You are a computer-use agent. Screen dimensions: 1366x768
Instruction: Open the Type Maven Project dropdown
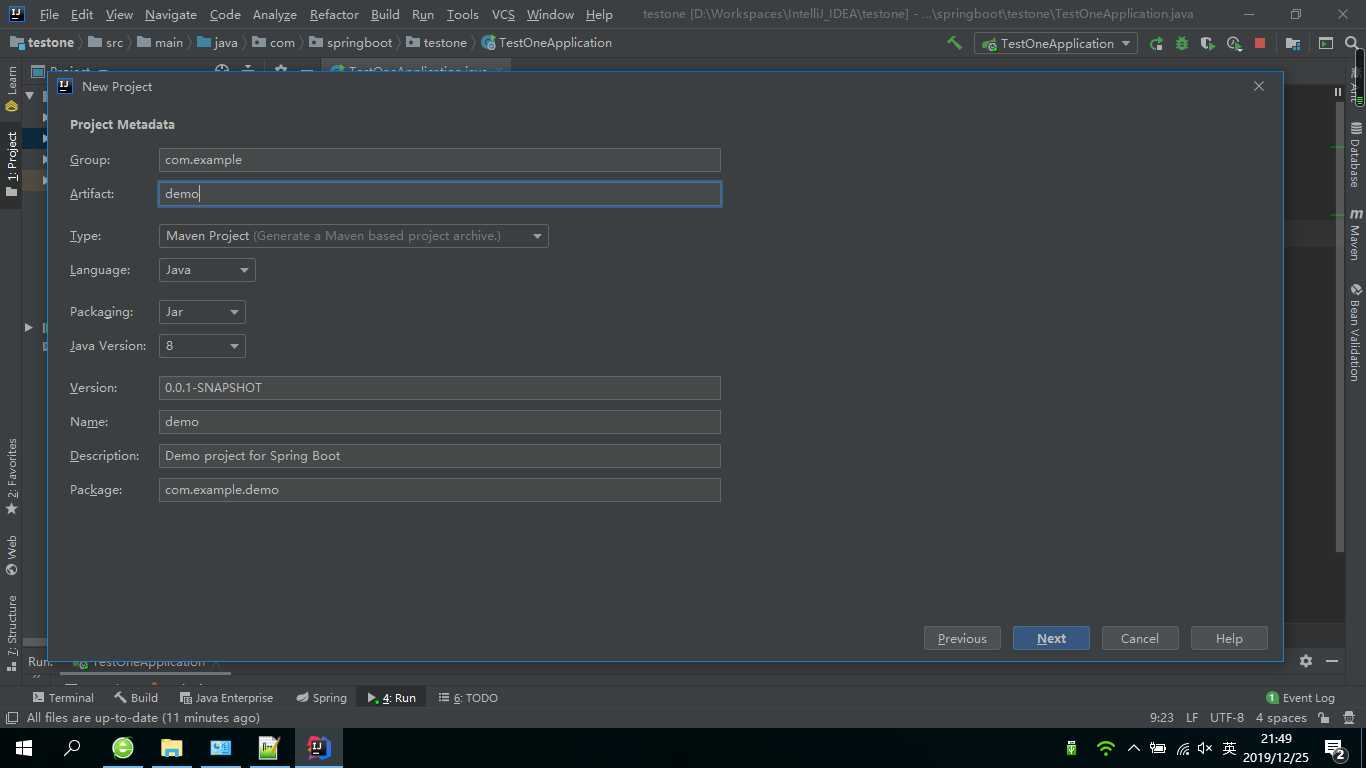[x=353, y=236]
